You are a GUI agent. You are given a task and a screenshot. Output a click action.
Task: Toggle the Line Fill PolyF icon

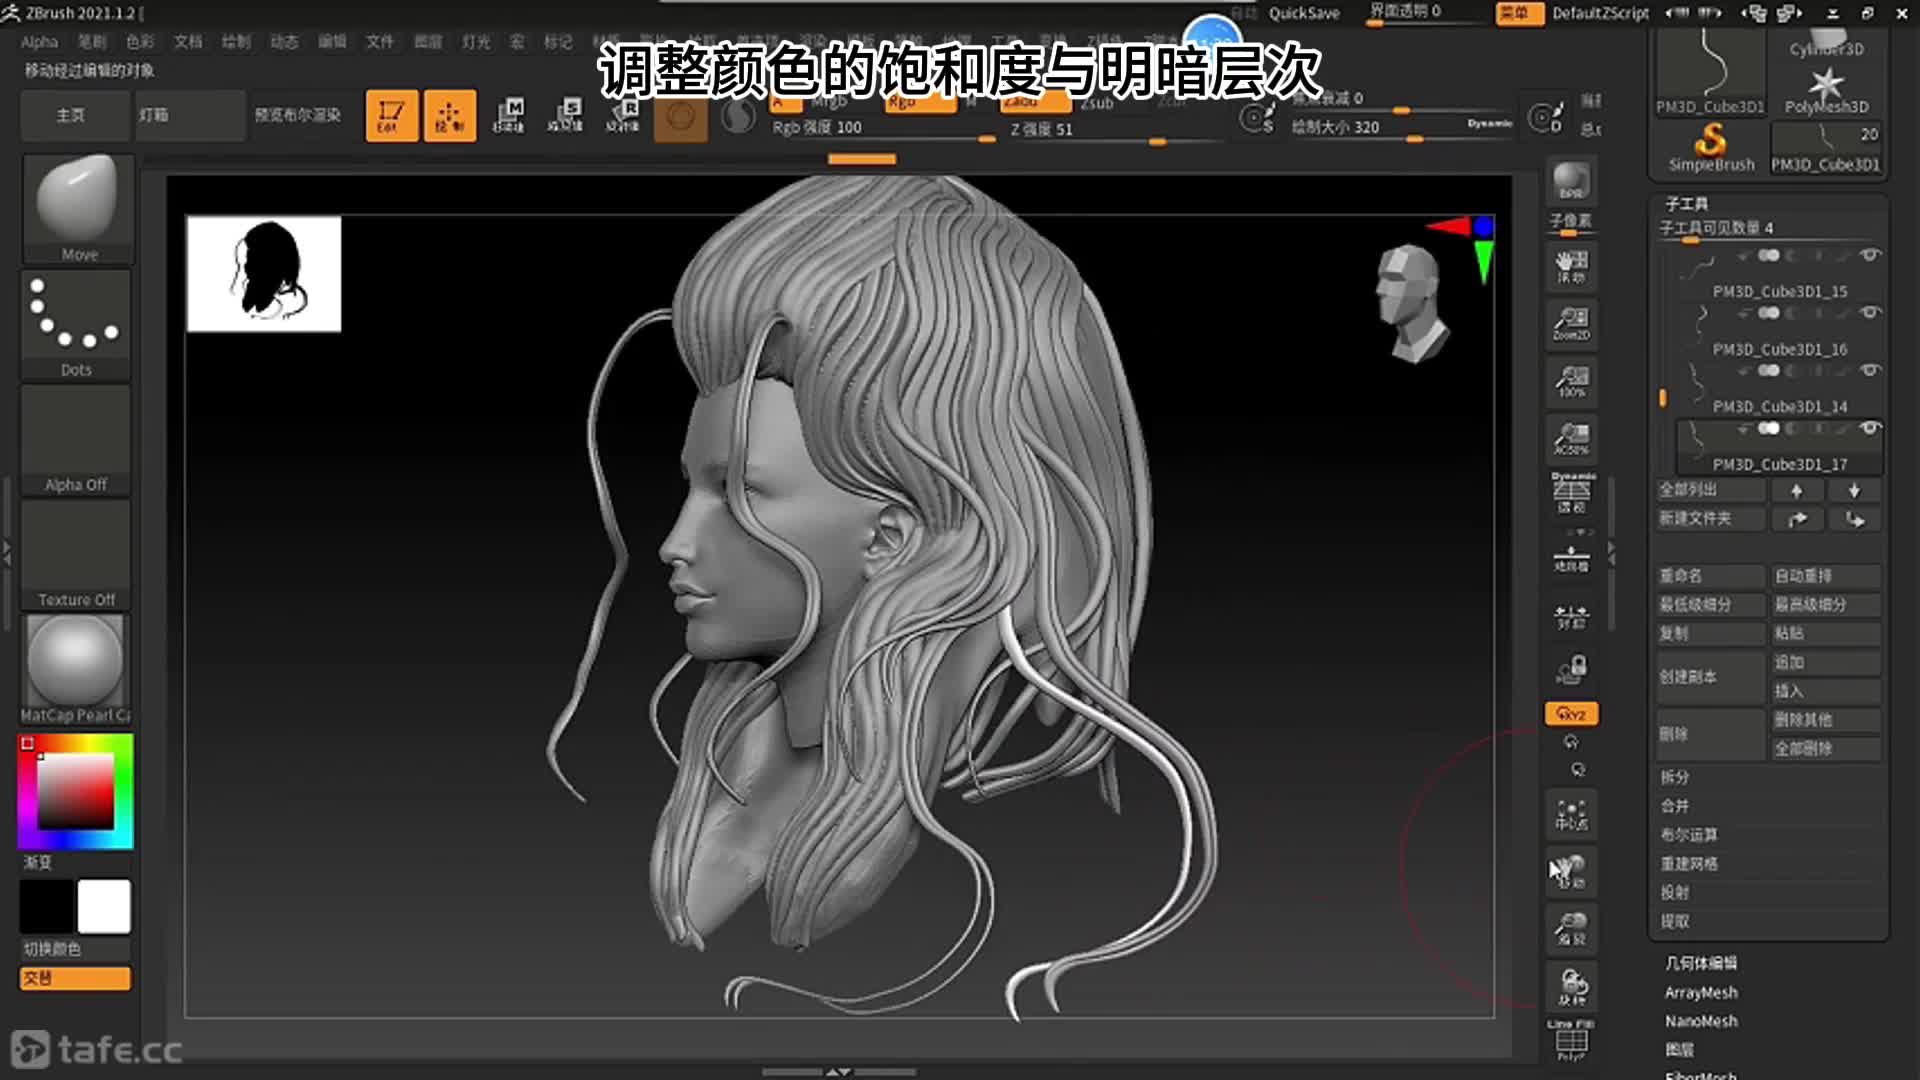click(1571, 1041)
